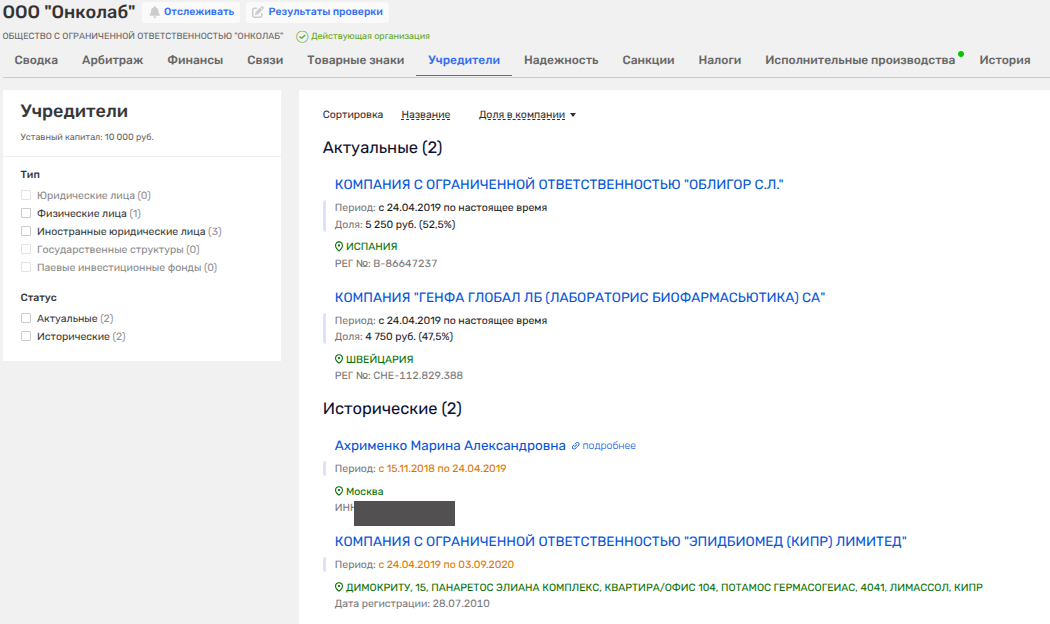Click the pencil icon in Результаты проверки

pyautogui.click(x=257, y=12)
